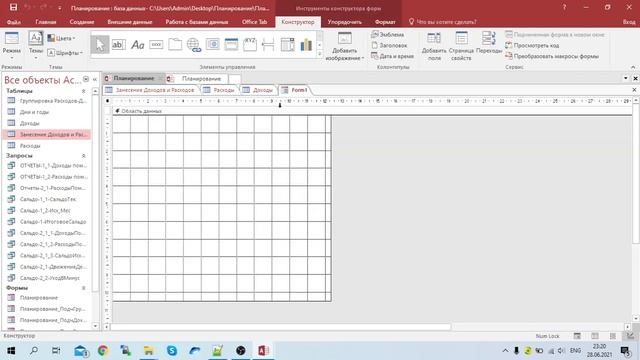The image size is (640, 360).
Task: Choose the Select arrow tool in controls
Action: tap(100, 44)
